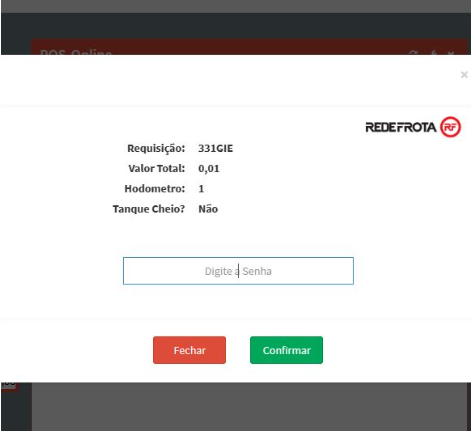The height and width of the screenshot is (431, 471).
Task: Click the Valor Total amount 0,01
Action: (209, 169)
